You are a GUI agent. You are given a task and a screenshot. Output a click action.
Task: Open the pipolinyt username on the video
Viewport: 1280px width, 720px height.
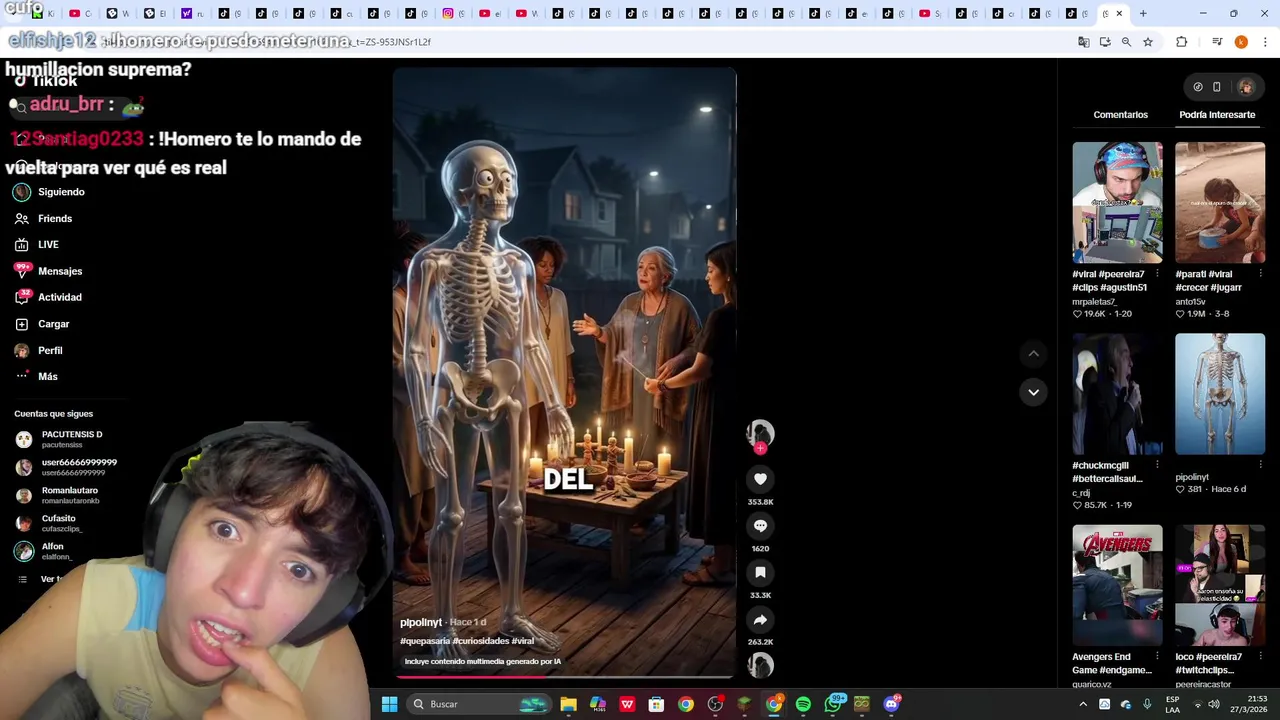click(x=420, y=622)
